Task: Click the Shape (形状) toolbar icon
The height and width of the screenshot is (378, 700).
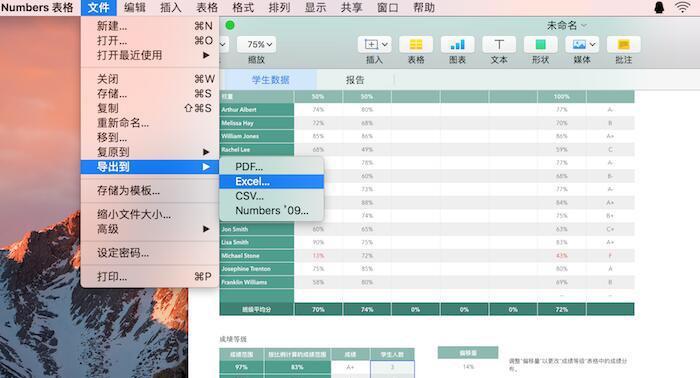Action: point(540,45)
